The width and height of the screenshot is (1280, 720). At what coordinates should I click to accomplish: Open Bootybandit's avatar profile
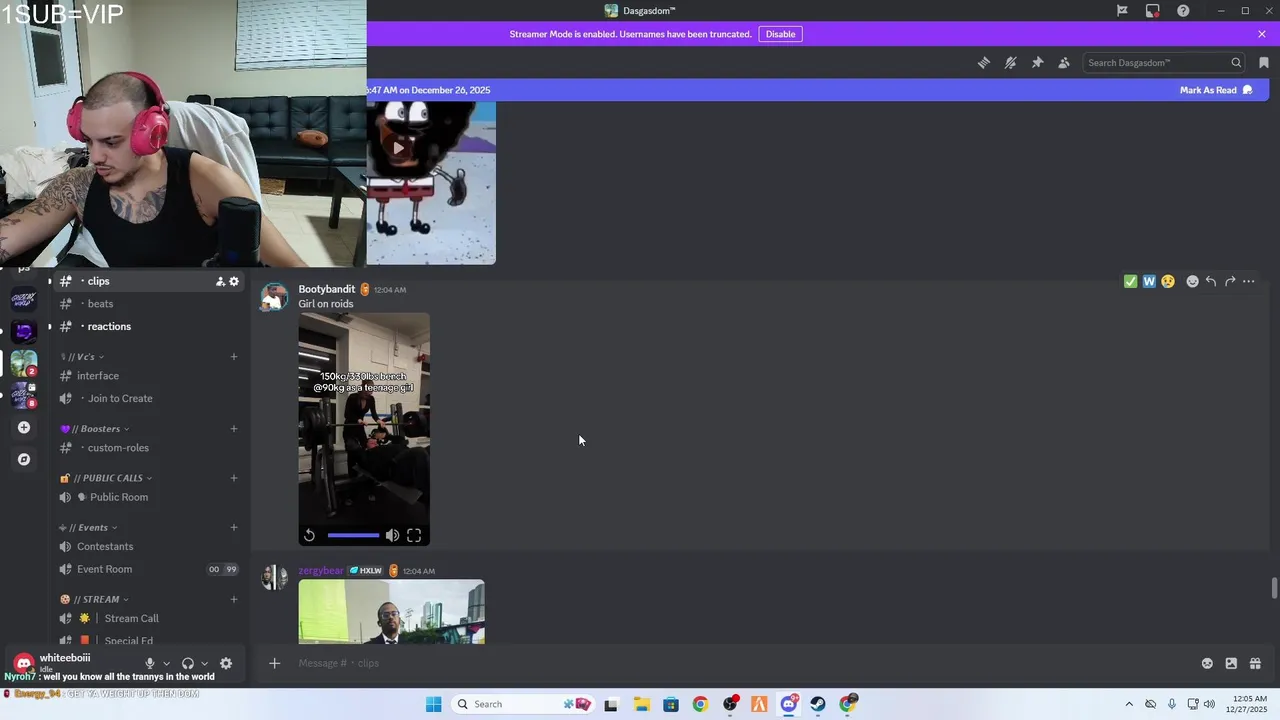(x=274, y=297)
